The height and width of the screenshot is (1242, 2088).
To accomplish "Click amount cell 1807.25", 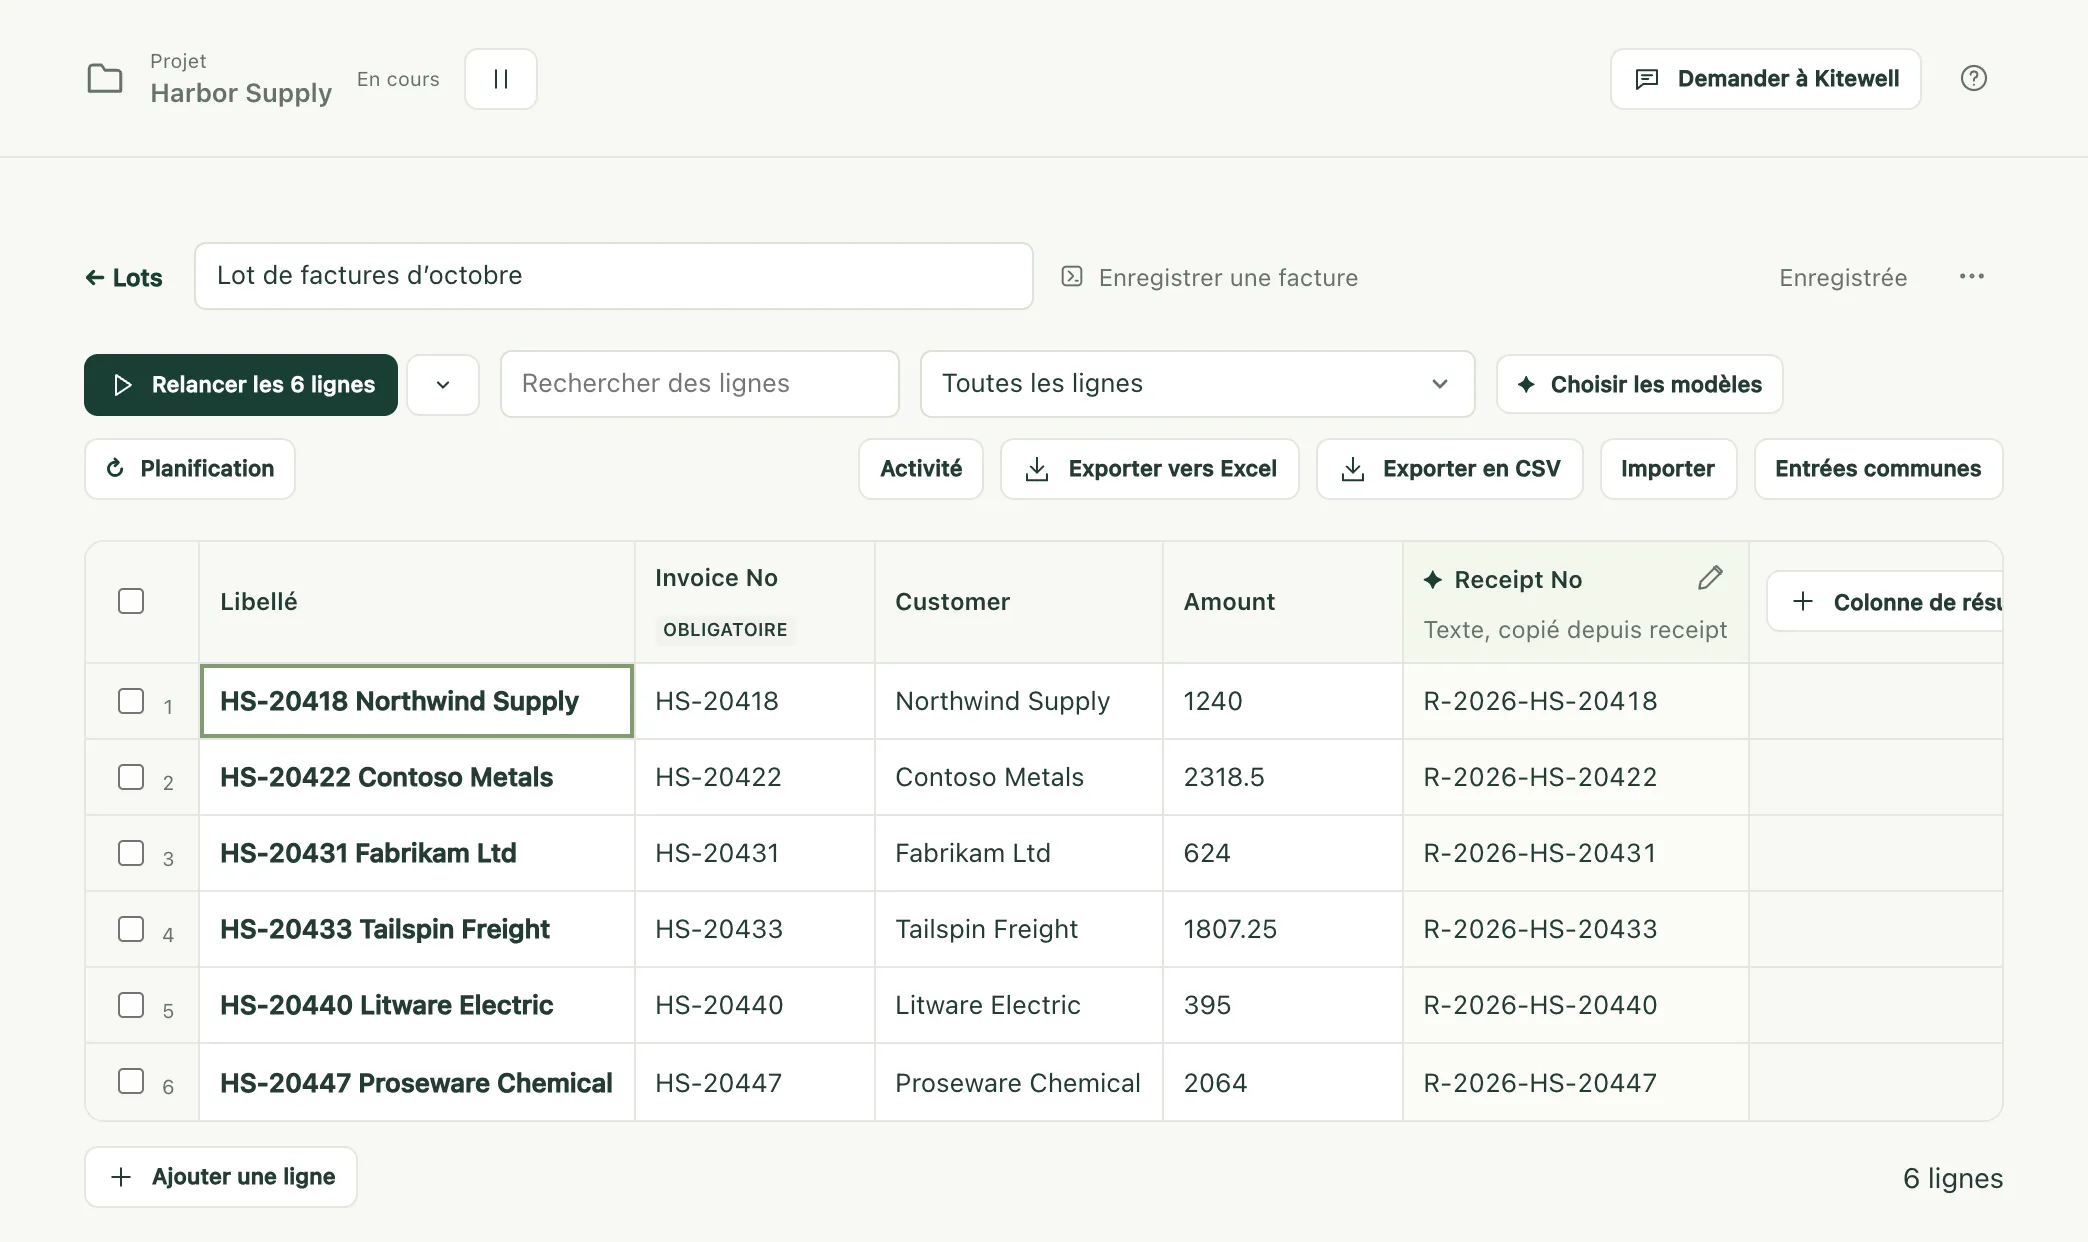I will click(1283, 929).
